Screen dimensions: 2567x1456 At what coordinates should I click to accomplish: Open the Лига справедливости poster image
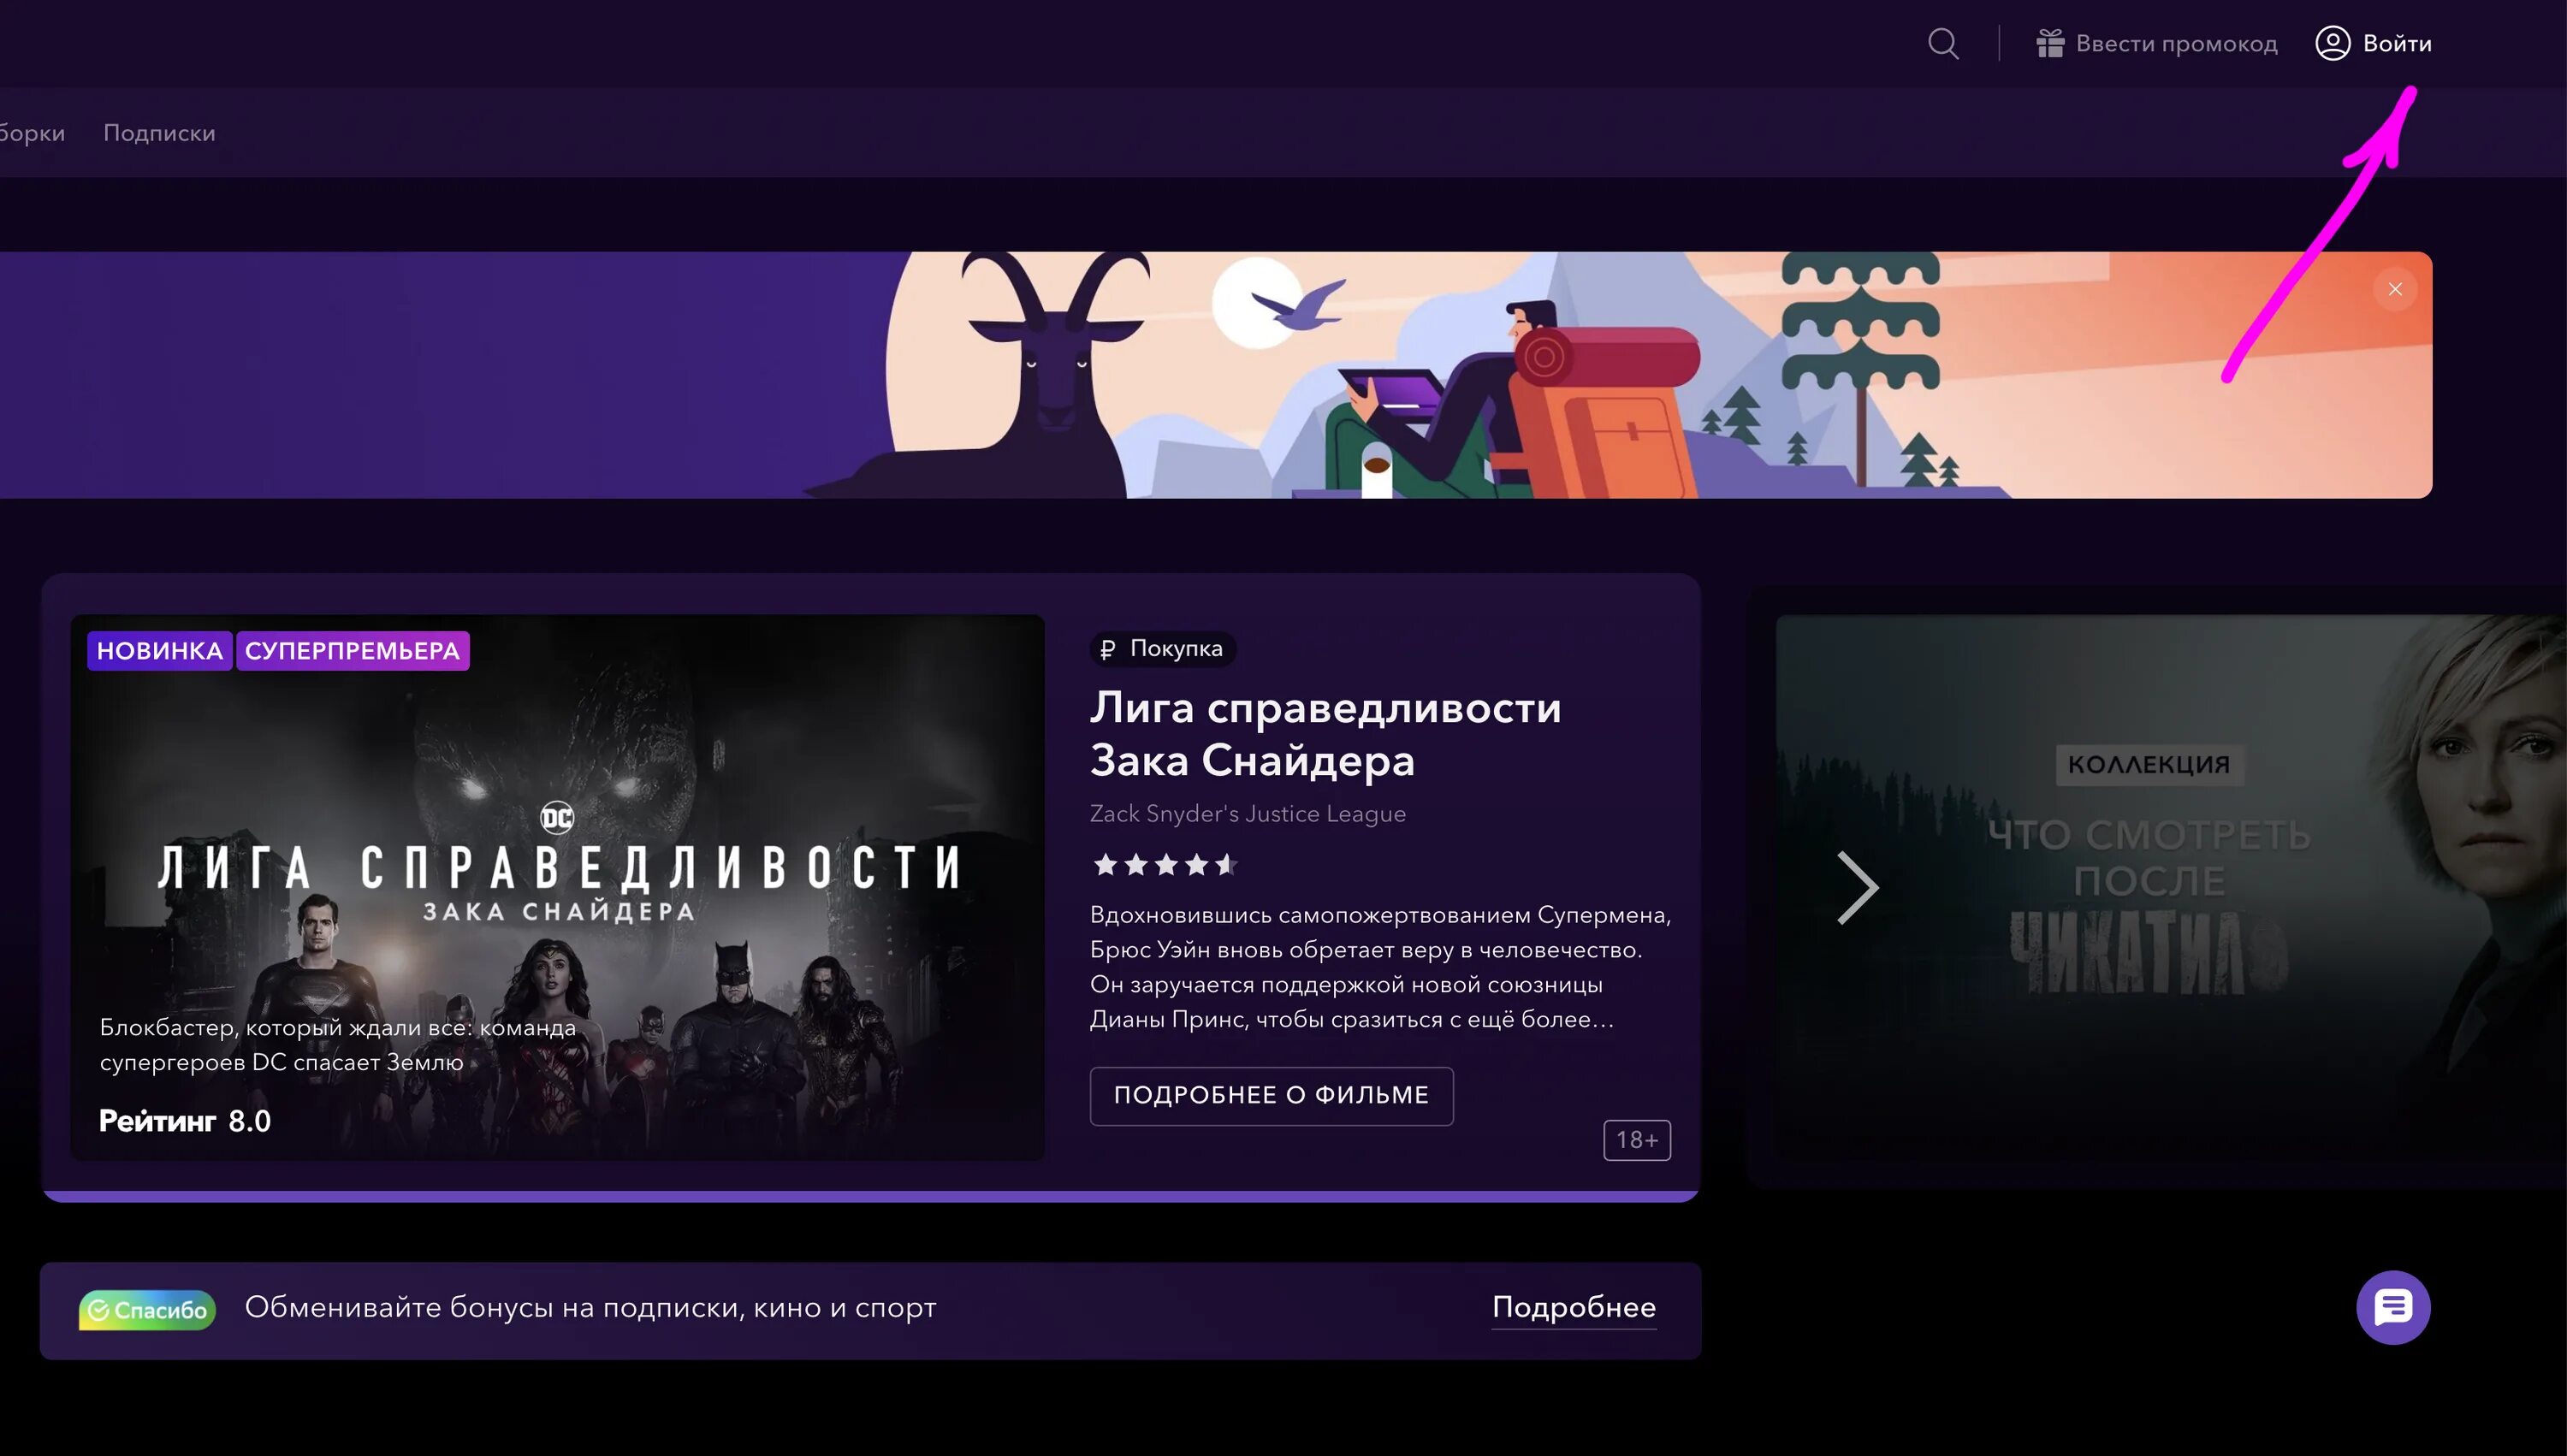pyautogui.click(x=558, y=888)
